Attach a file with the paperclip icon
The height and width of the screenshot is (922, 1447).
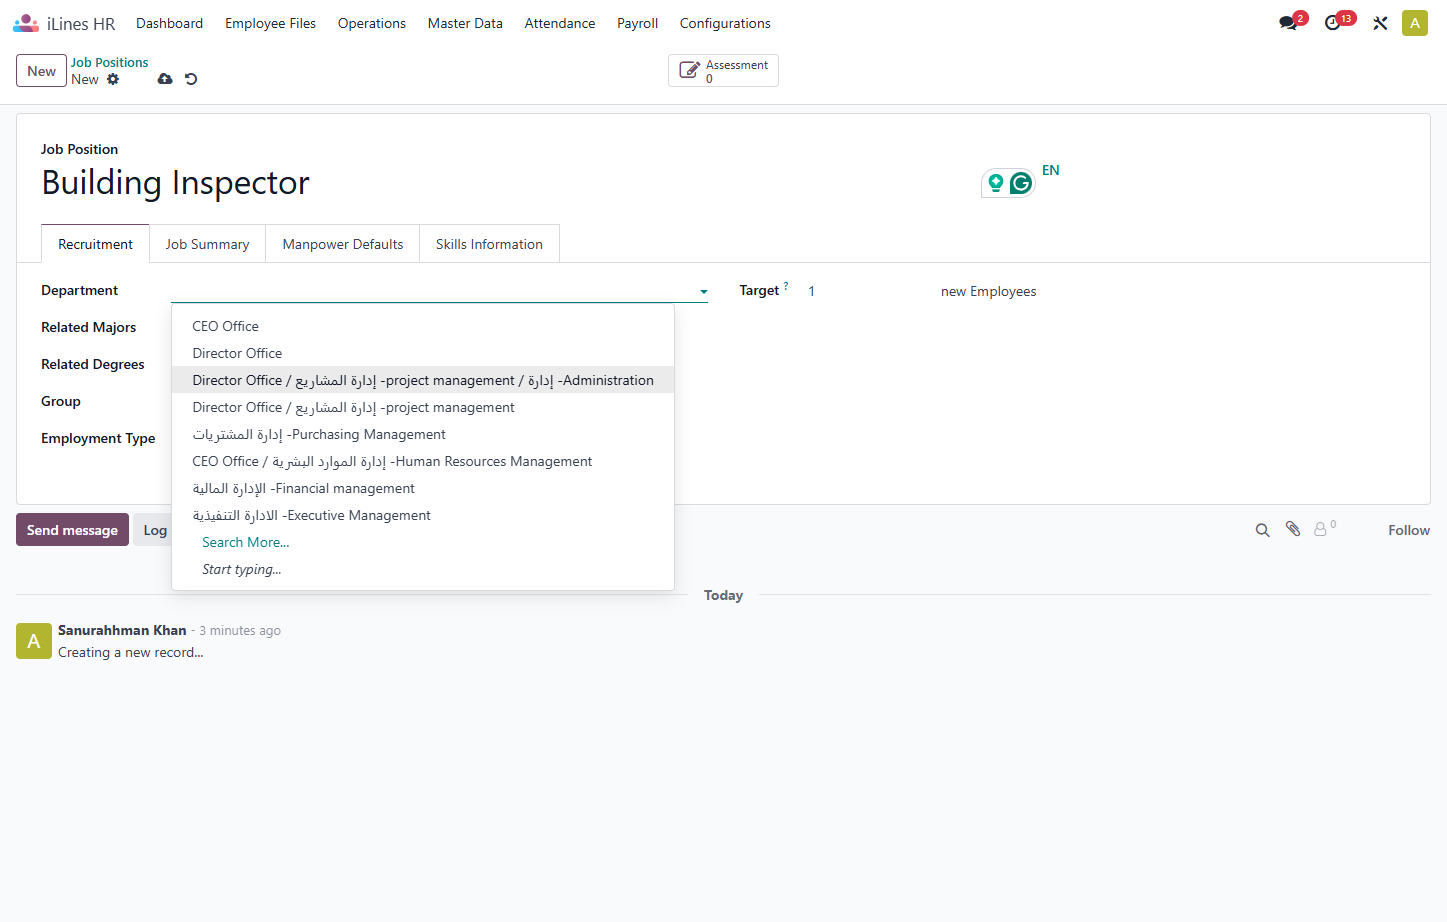point(1293,529)
